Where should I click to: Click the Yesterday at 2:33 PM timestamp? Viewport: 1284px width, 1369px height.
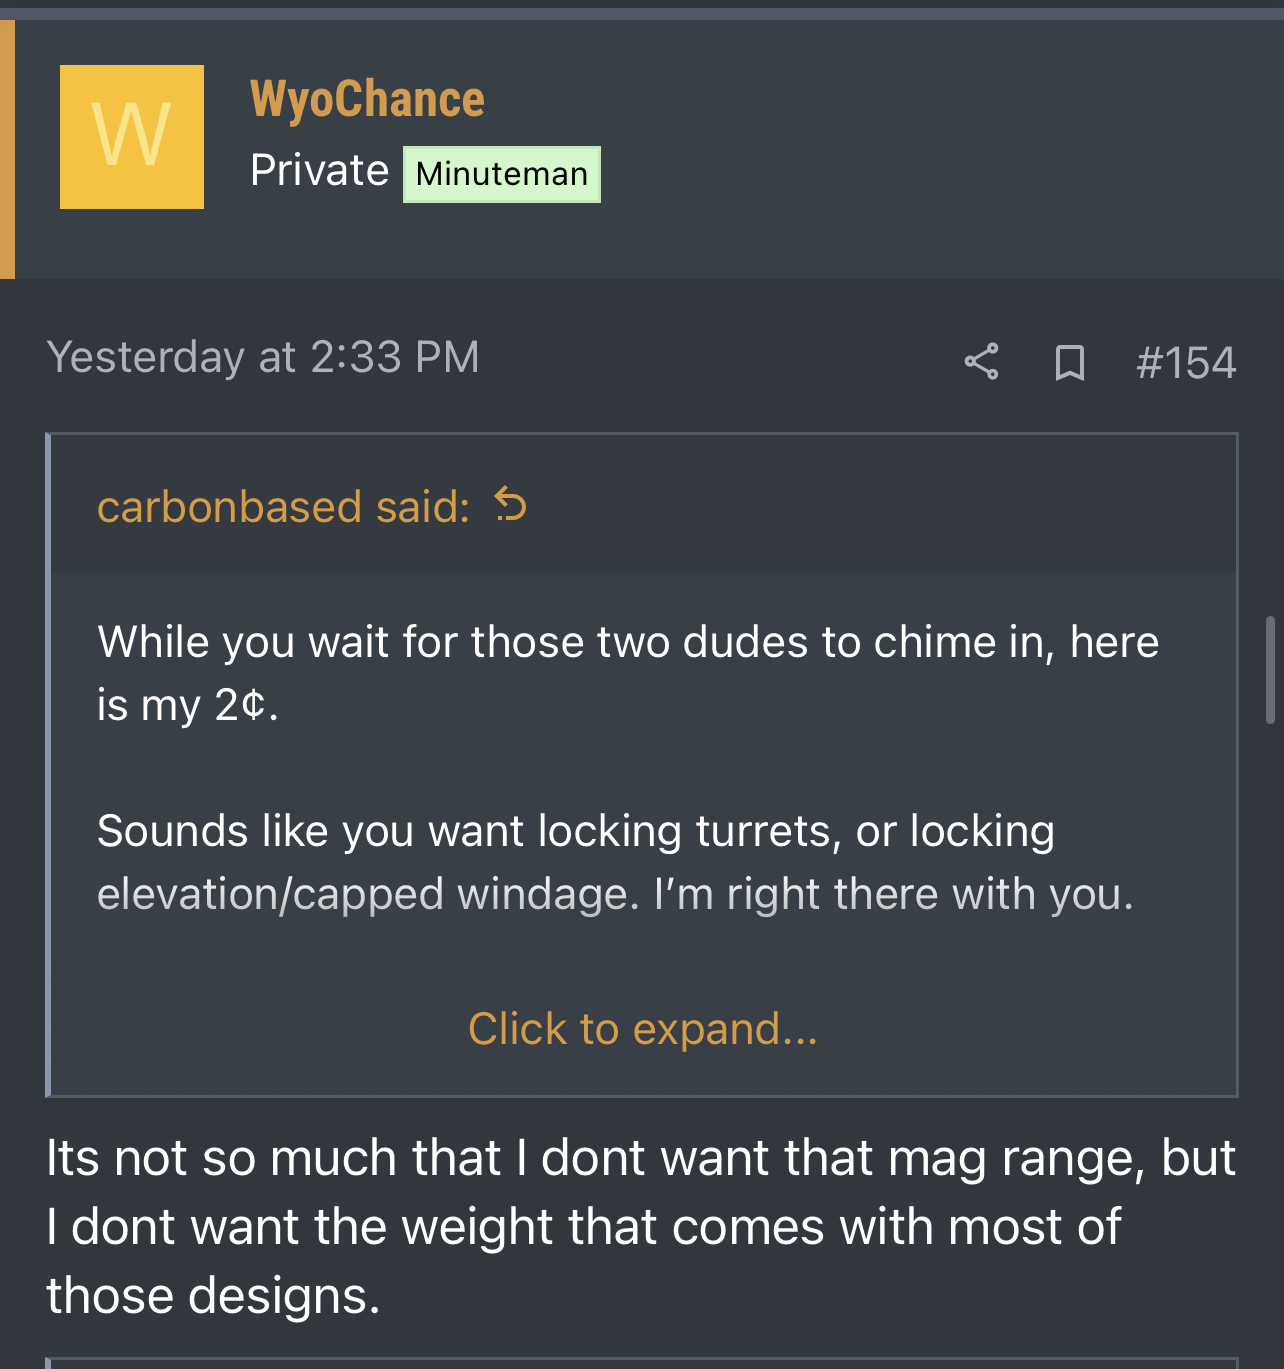(263, 357)
